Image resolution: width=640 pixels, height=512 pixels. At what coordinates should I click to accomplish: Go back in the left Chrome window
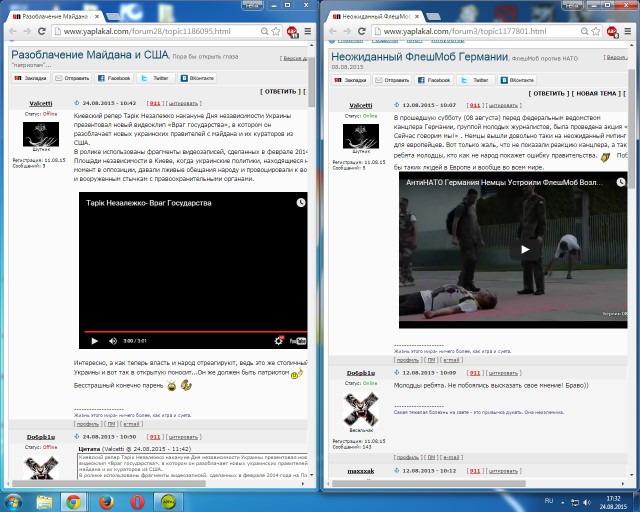point(13,31)
